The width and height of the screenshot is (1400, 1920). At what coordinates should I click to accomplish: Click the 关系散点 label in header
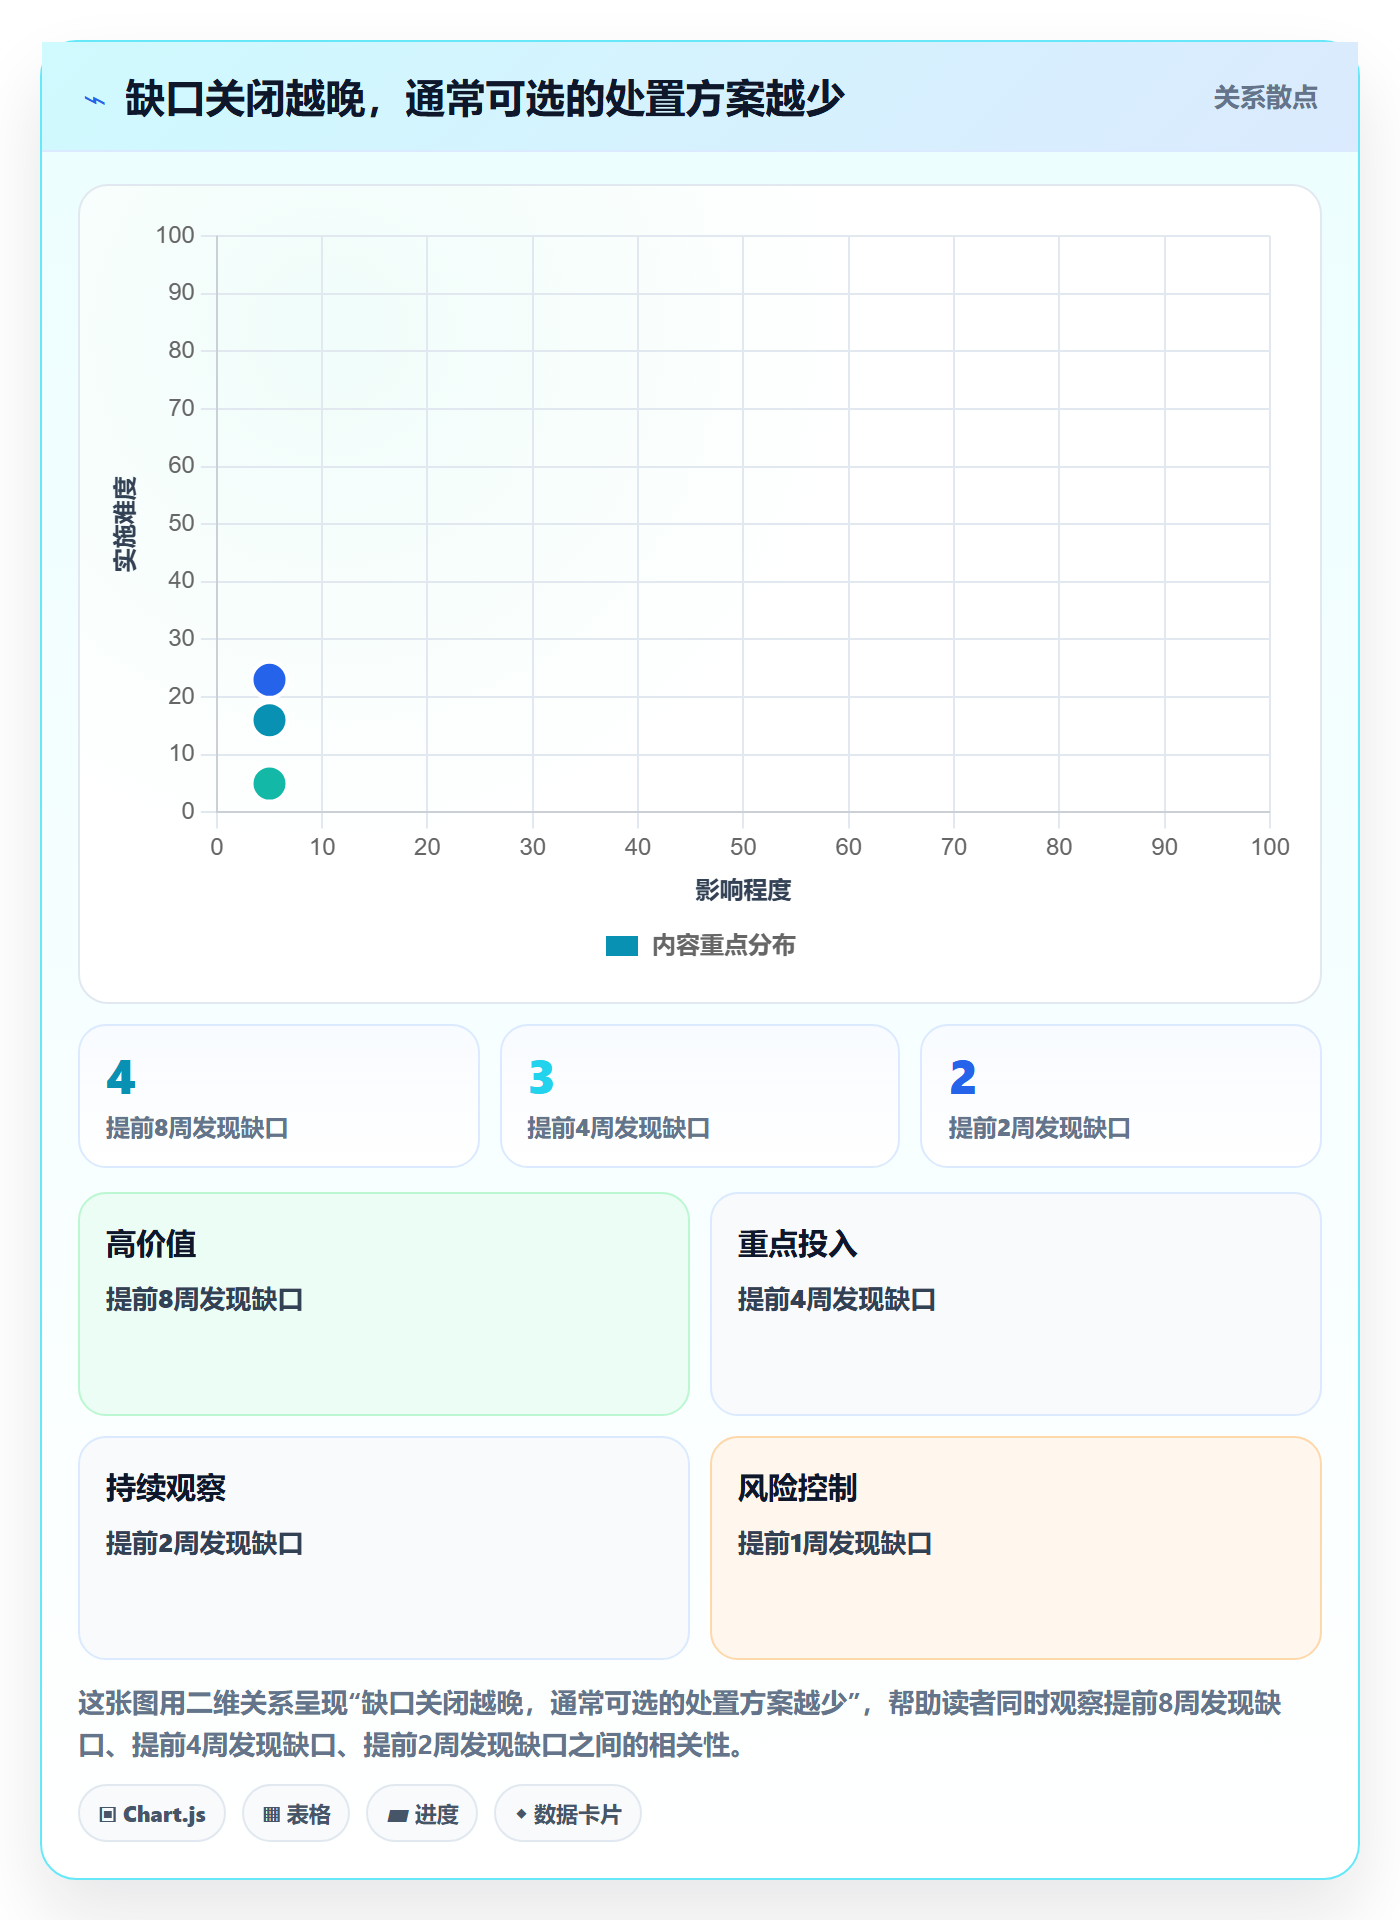pos(1265,98)
